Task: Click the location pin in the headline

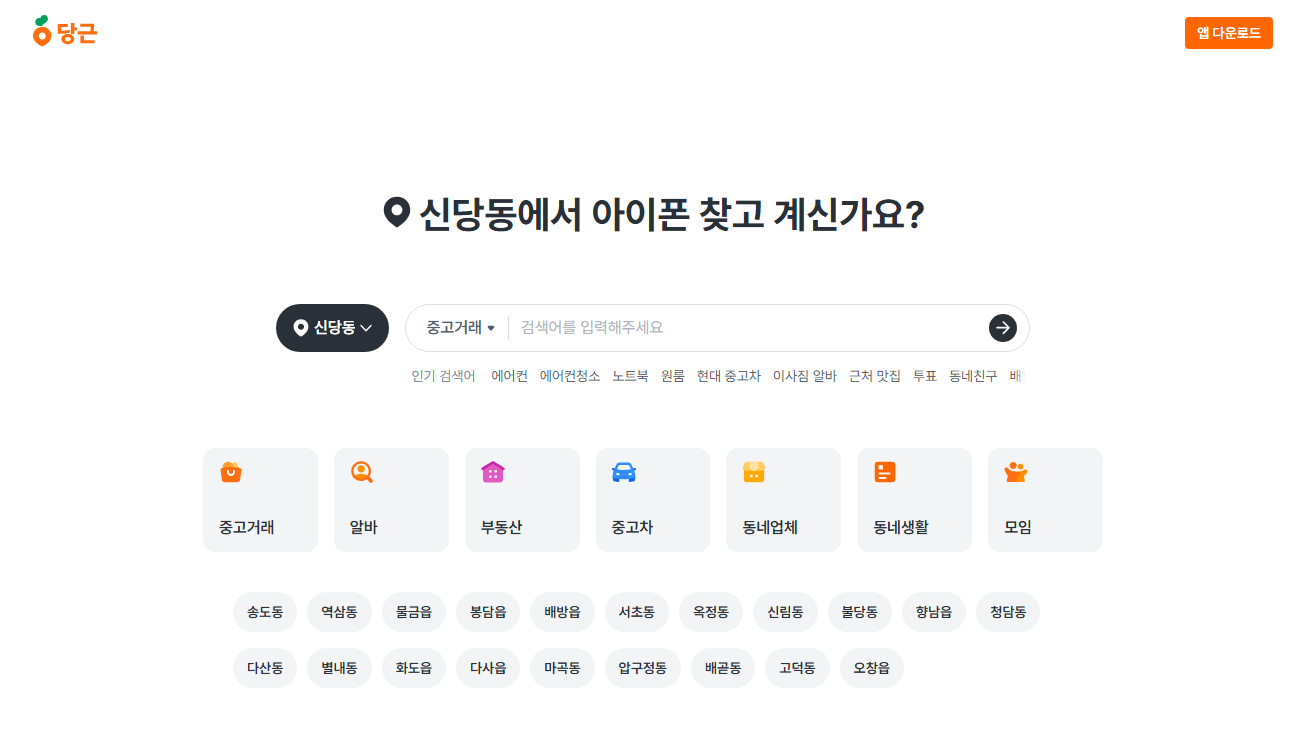Action: click(x=397, y=212)
